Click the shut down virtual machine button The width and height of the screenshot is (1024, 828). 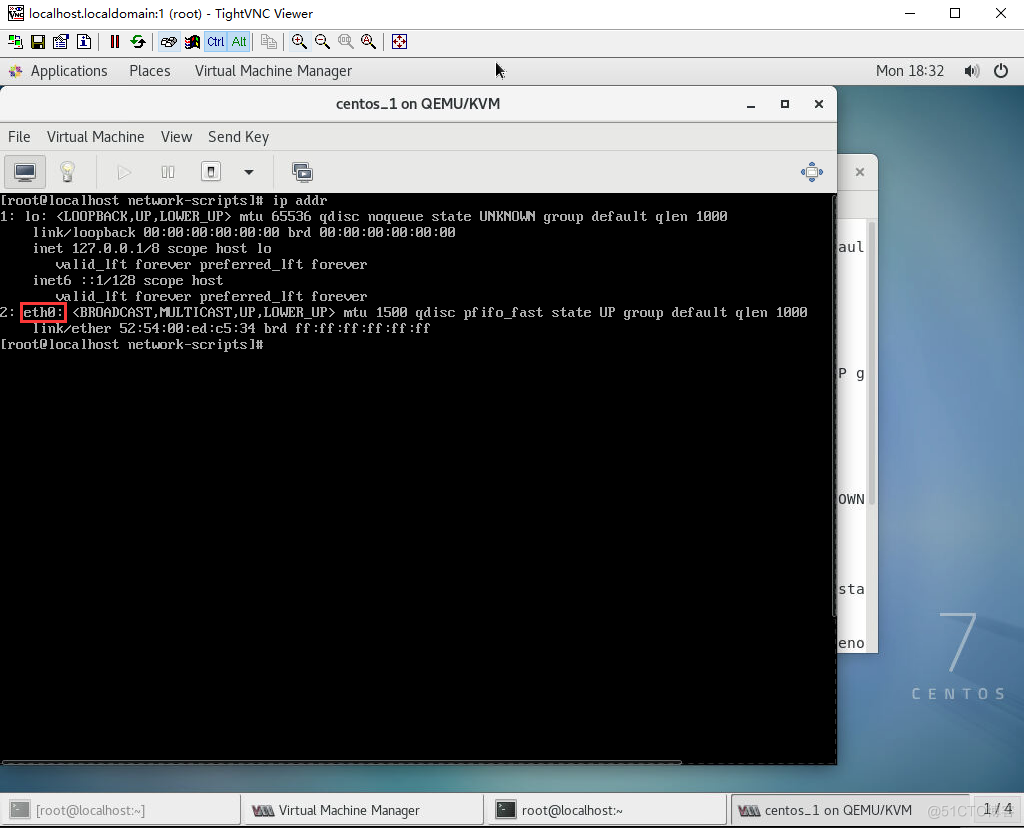click(x=210, y=172)
